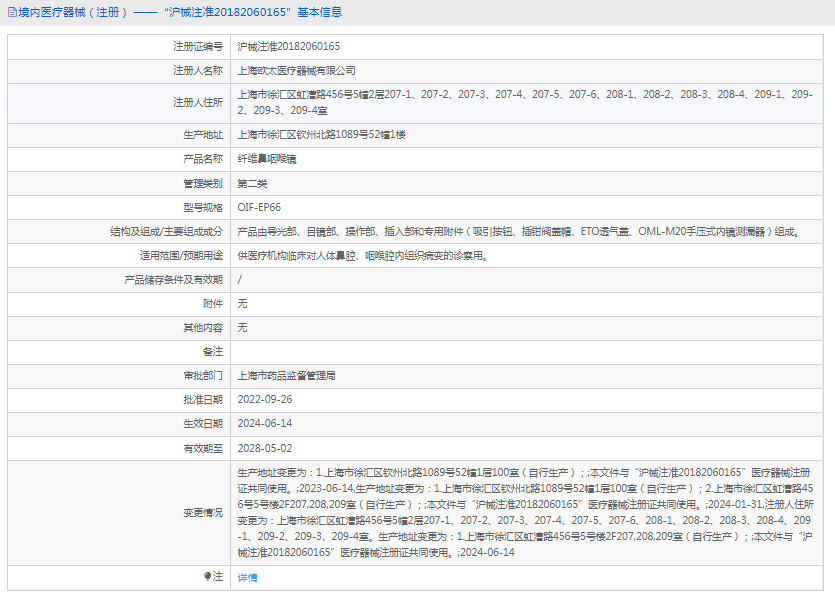Screen dimensions: 835x596
Task: Open the 详情 link
Action: coord(247,577)
